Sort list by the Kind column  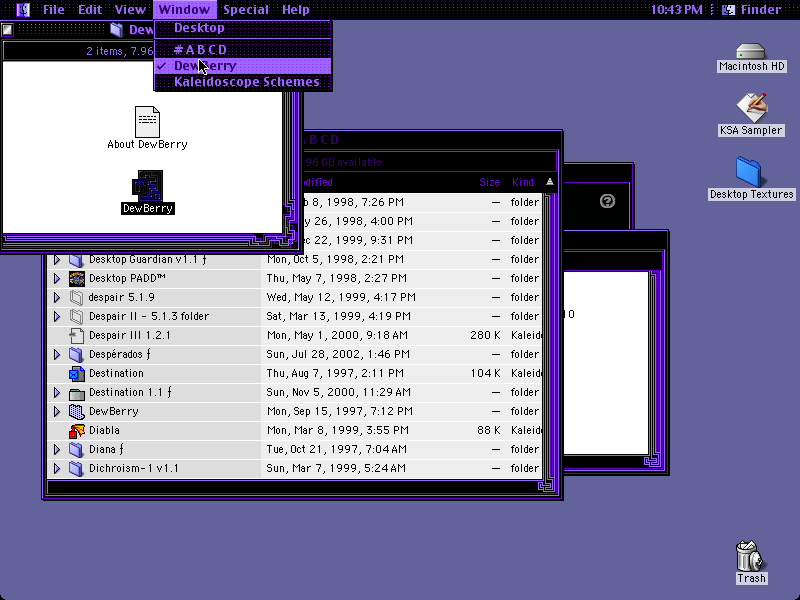click(x=522, y=182)
